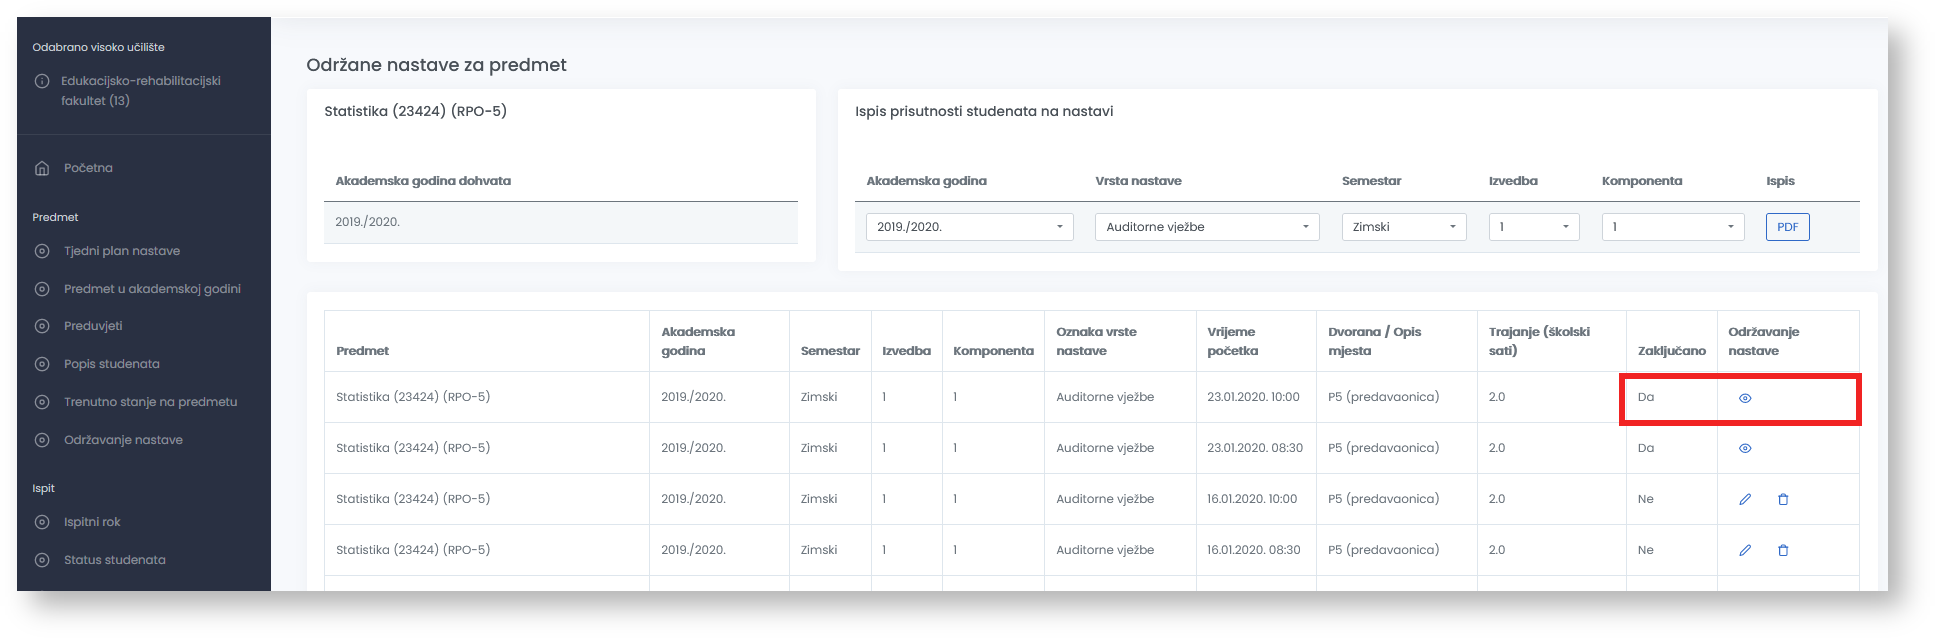Open the Semestar dropdown showing Zimski
Image resolution: width=1936 pixels, height=639 pixels.
[1403, 227]
